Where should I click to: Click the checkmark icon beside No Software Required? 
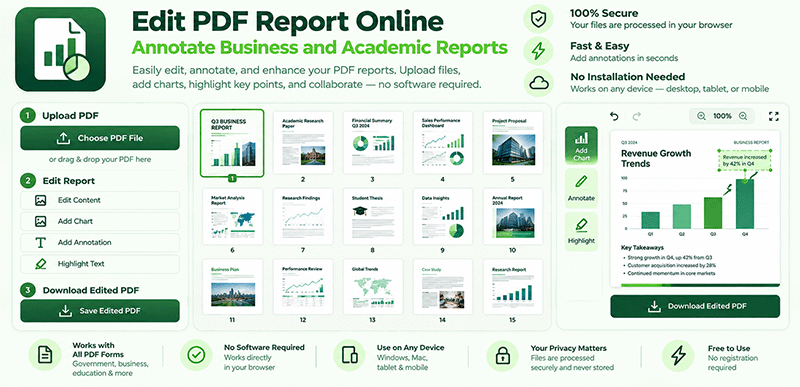click(196, 355)
